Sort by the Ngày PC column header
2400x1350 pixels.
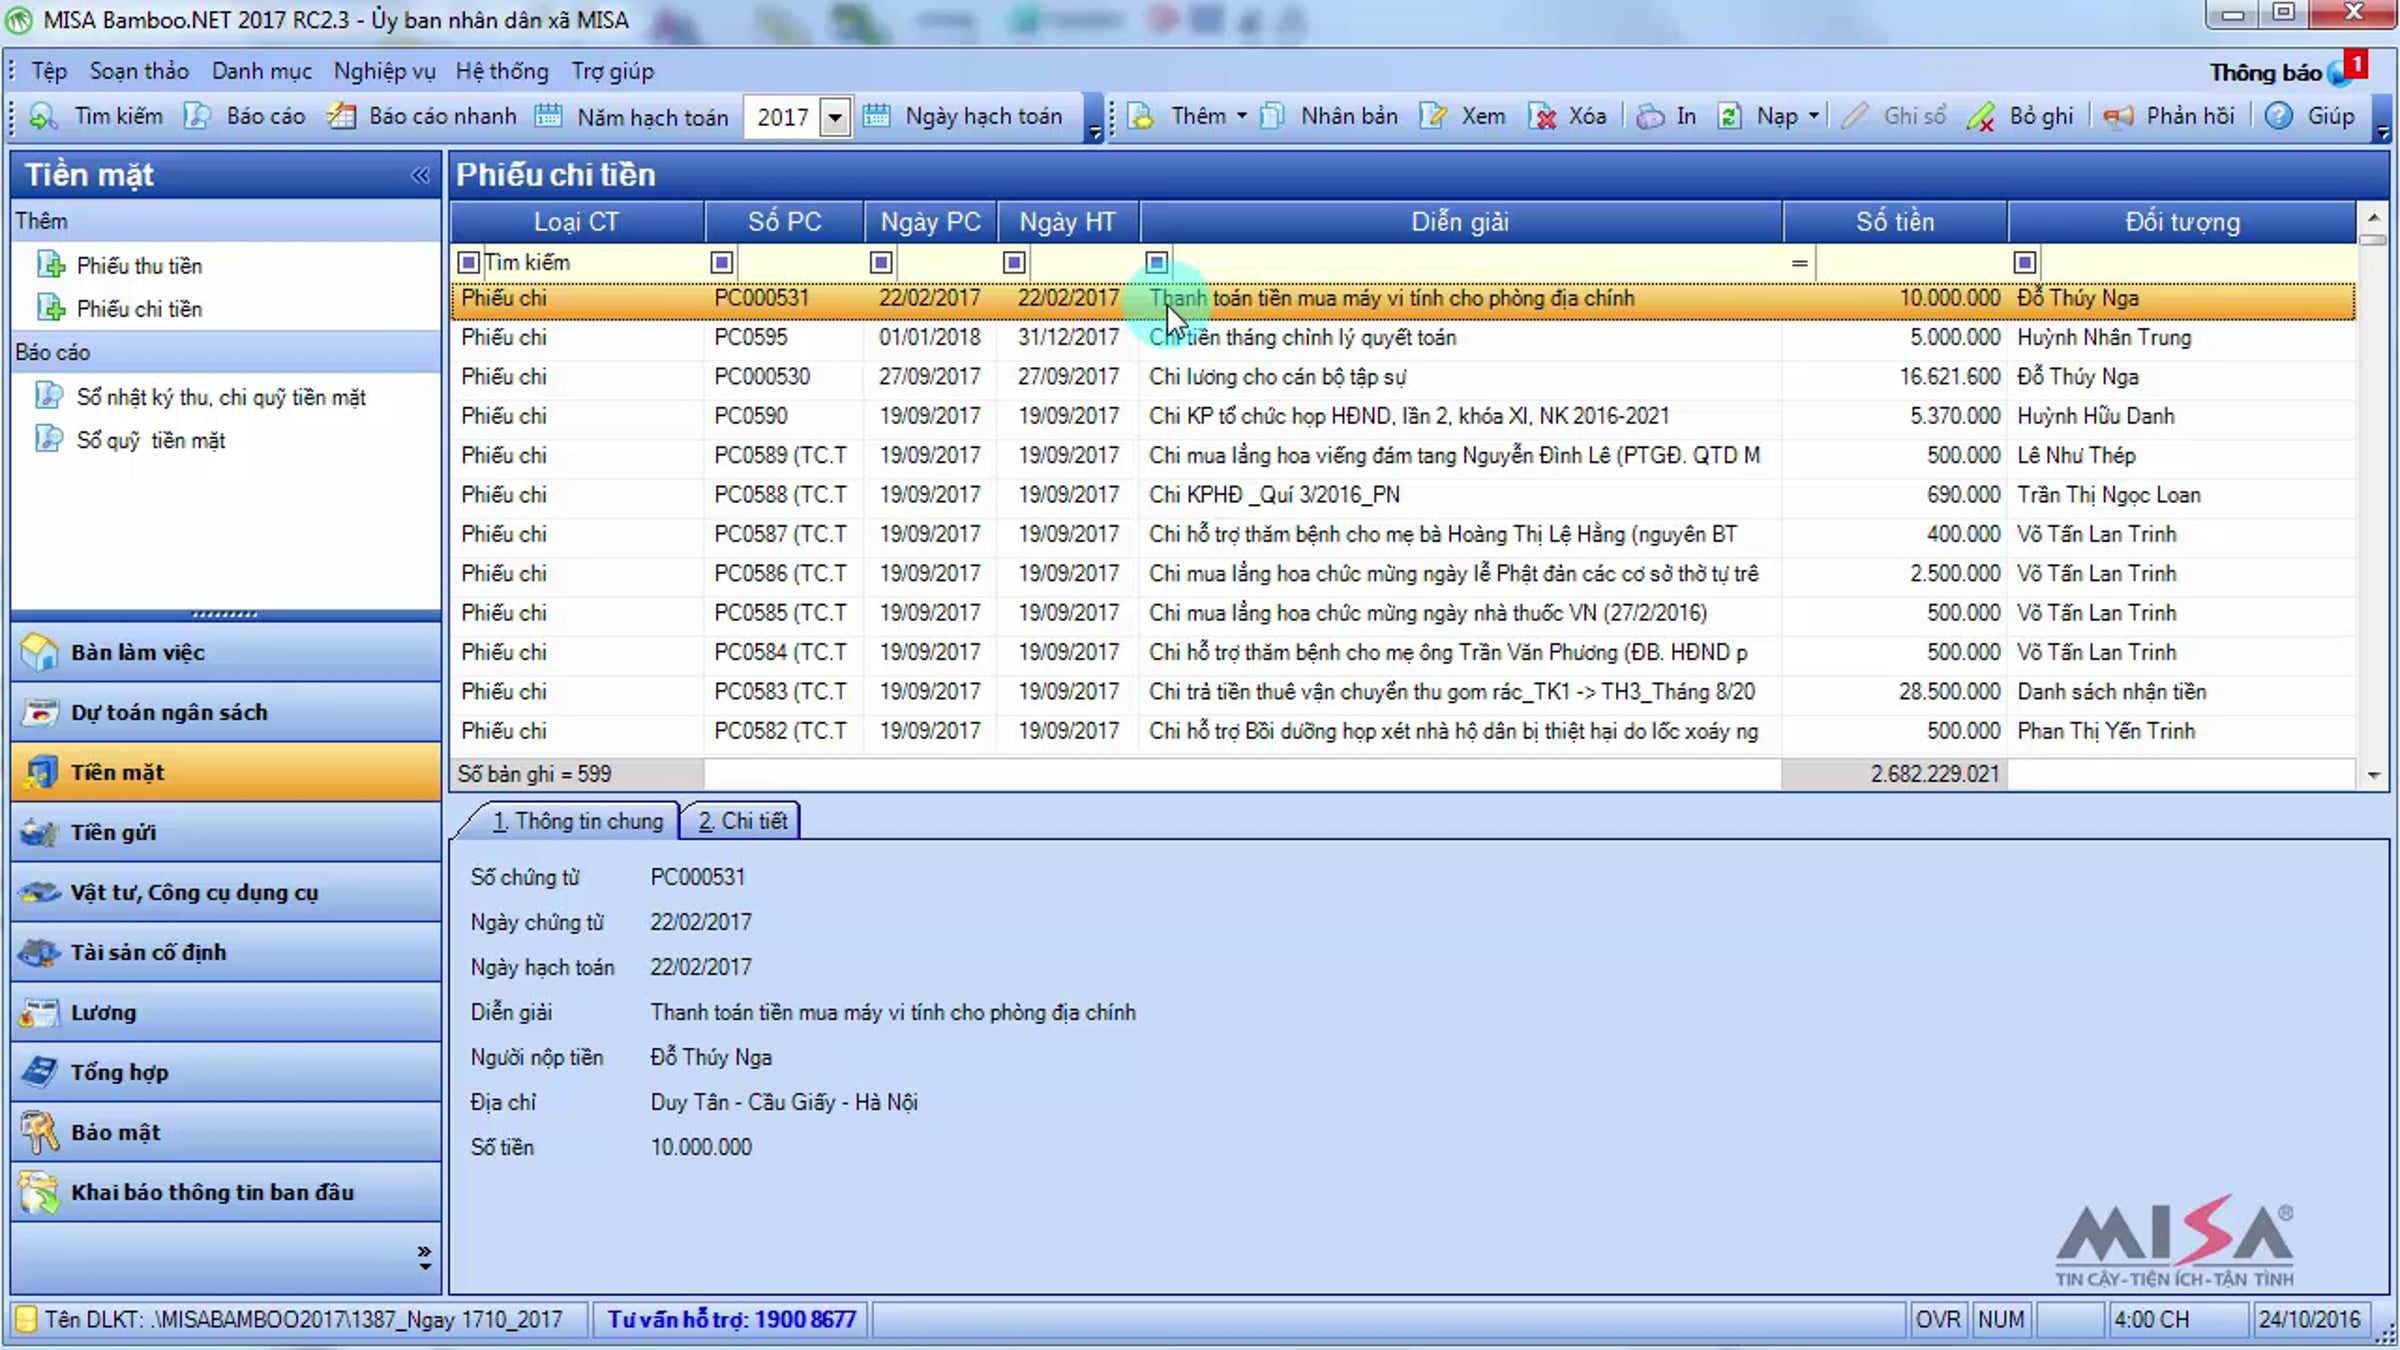click(x=931, y=222)
